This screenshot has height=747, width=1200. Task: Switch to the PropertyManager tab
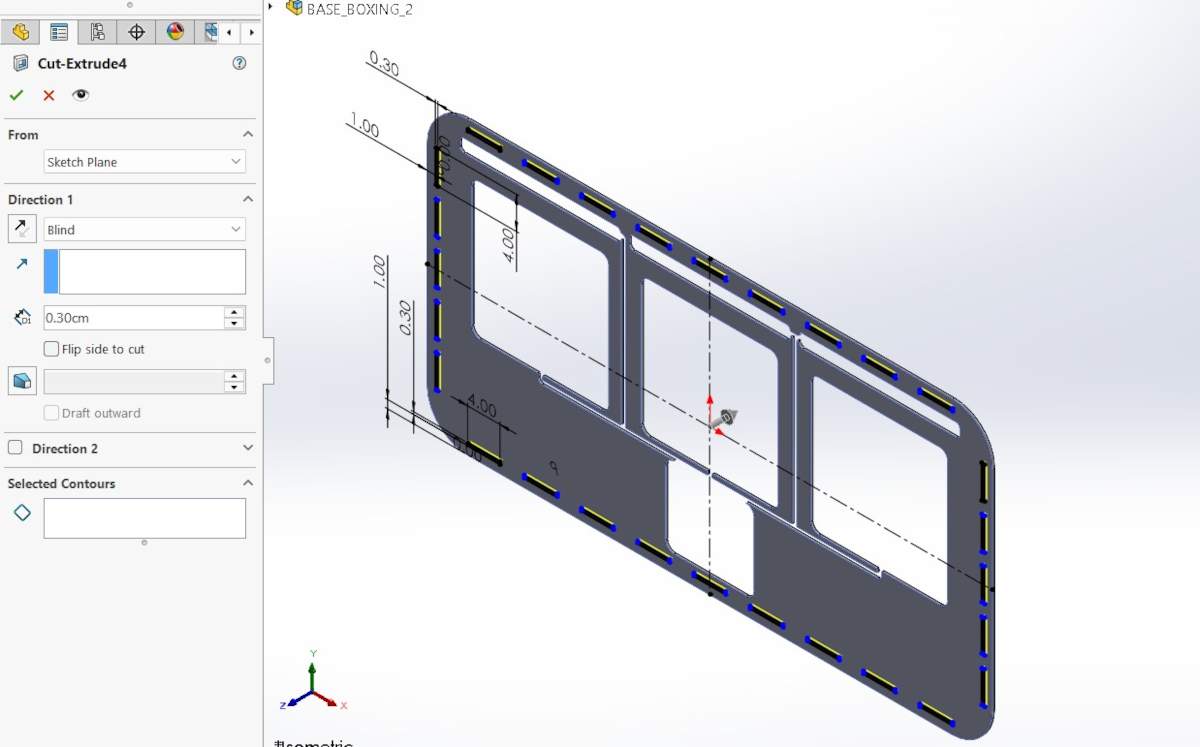59,32
